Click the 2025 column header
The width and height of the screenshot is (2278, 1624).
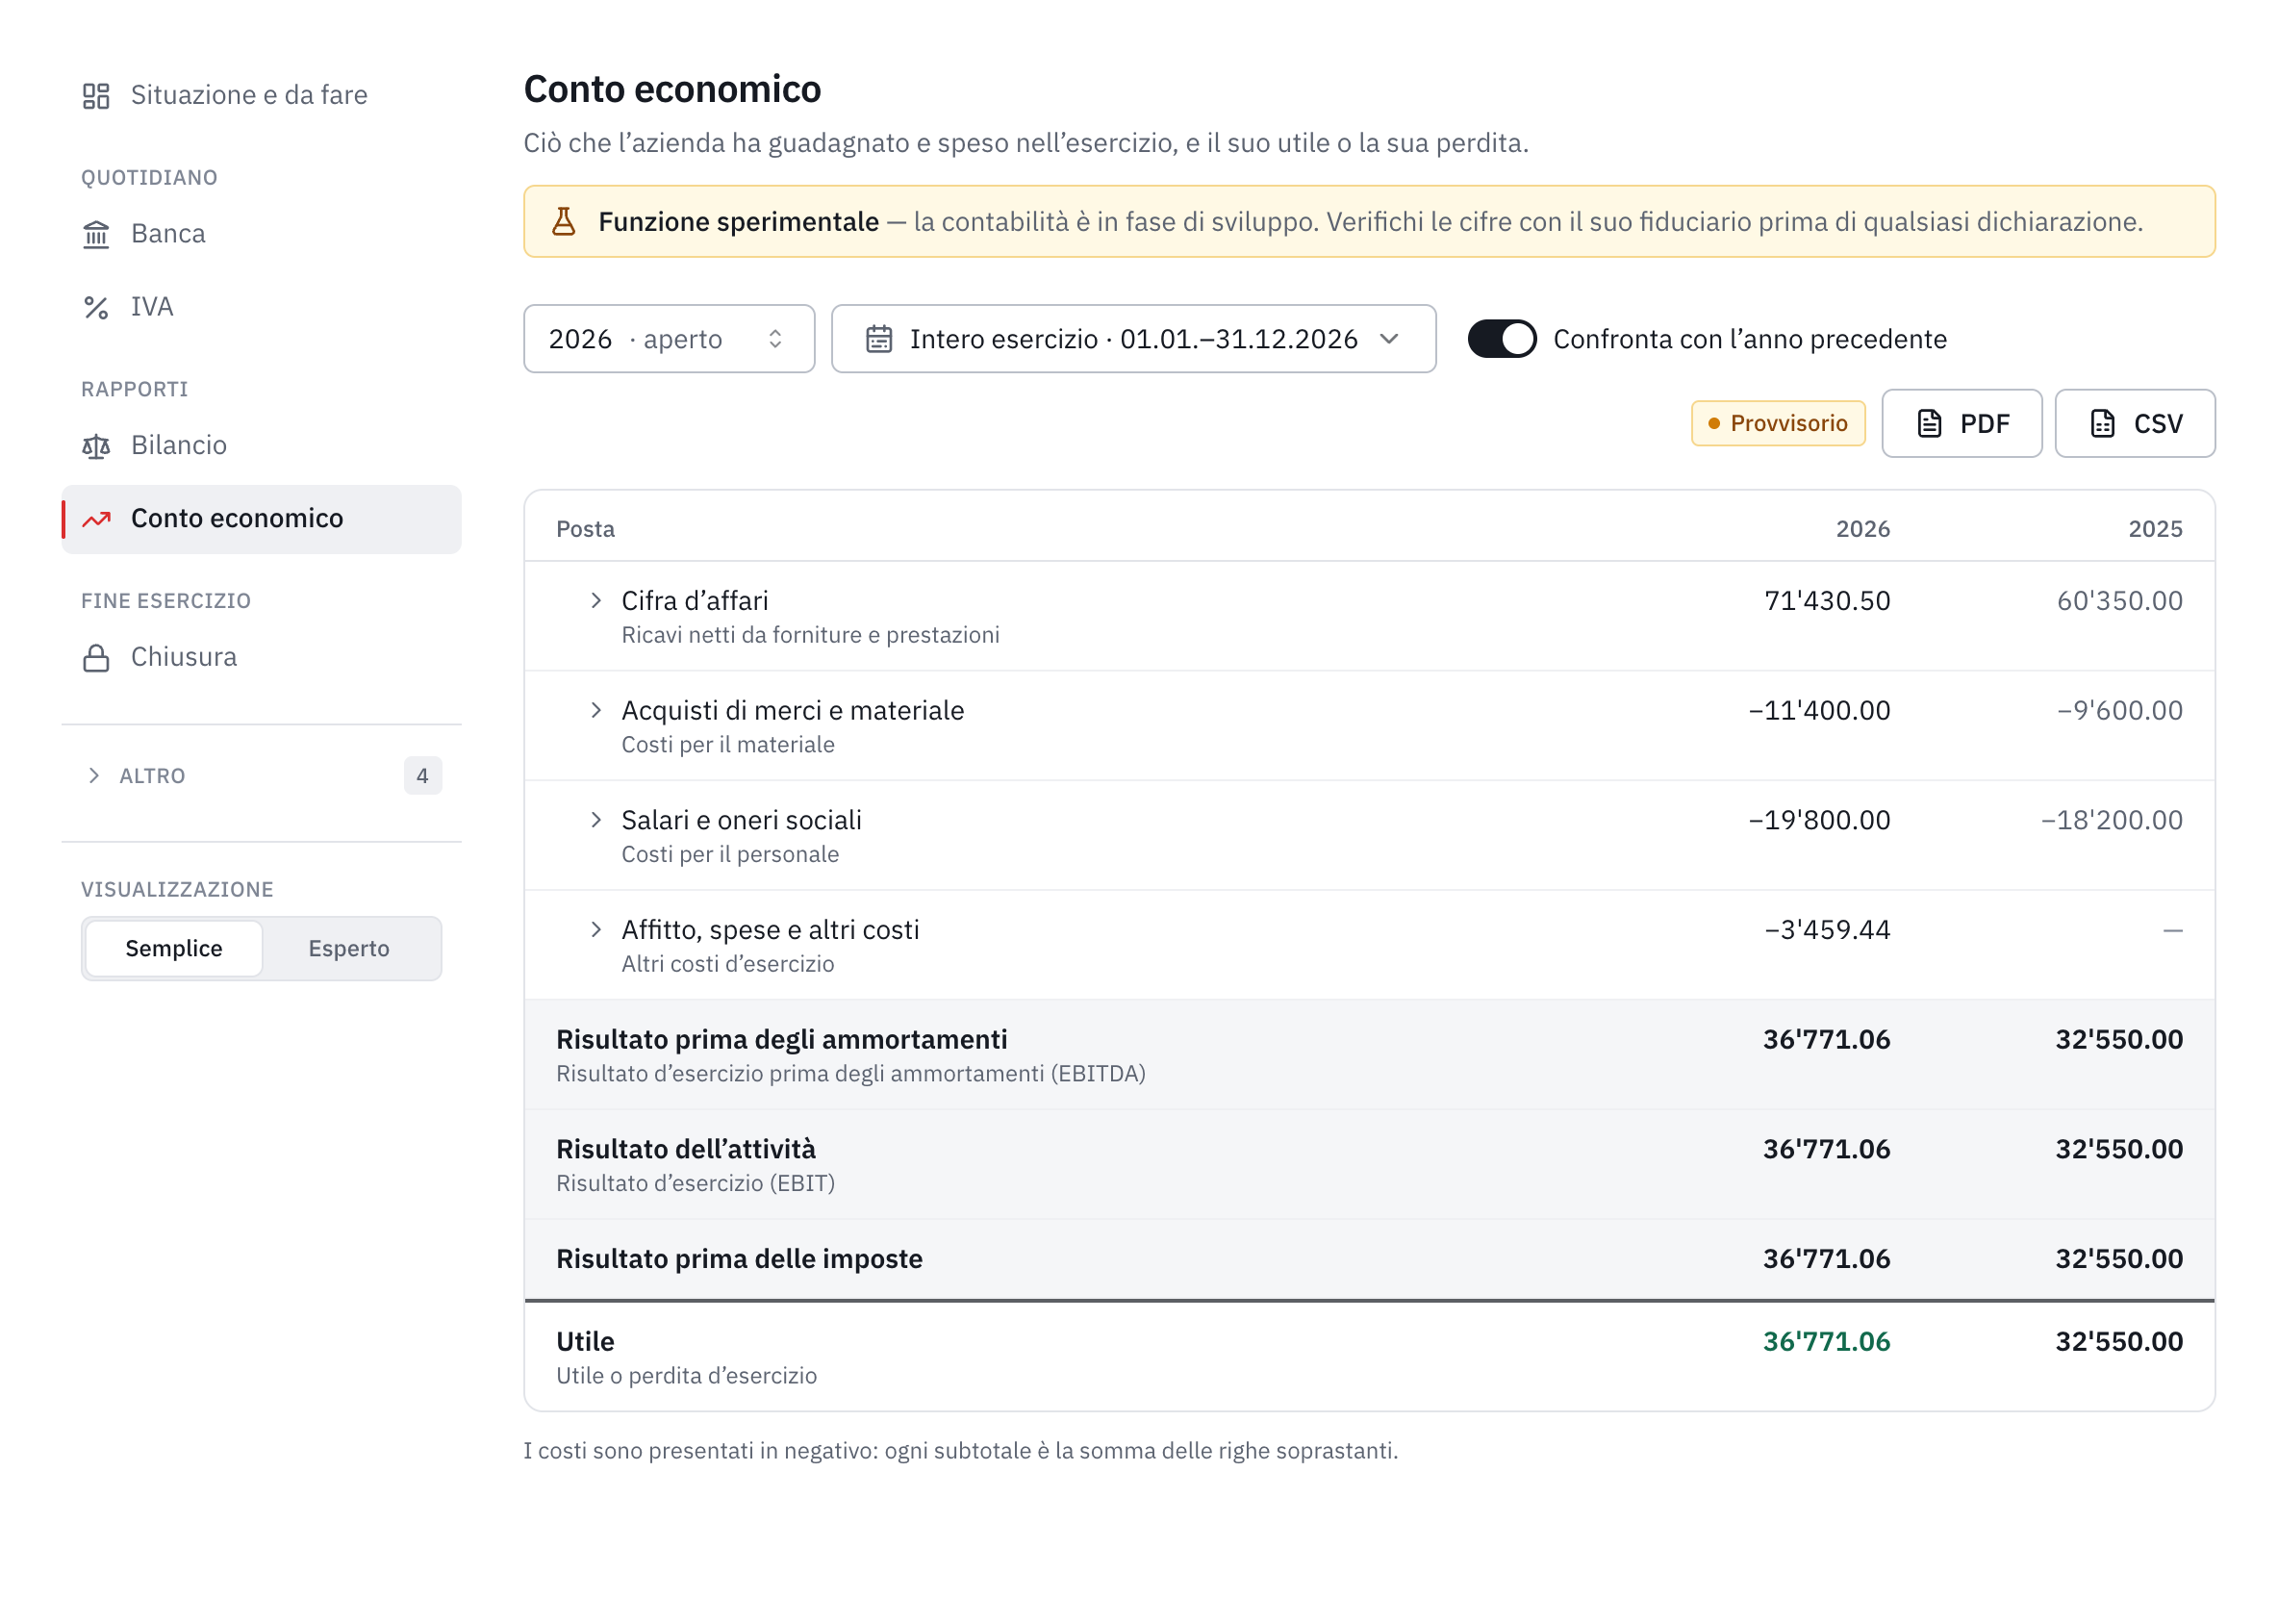coord(2155,529)
